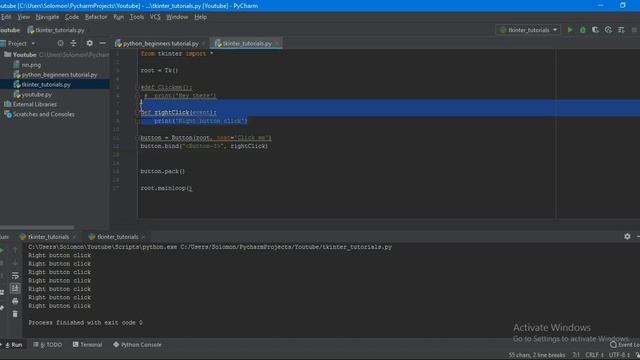640x360 pixels.
Task: Open the Python Console tool window
Action: (137, 345)
